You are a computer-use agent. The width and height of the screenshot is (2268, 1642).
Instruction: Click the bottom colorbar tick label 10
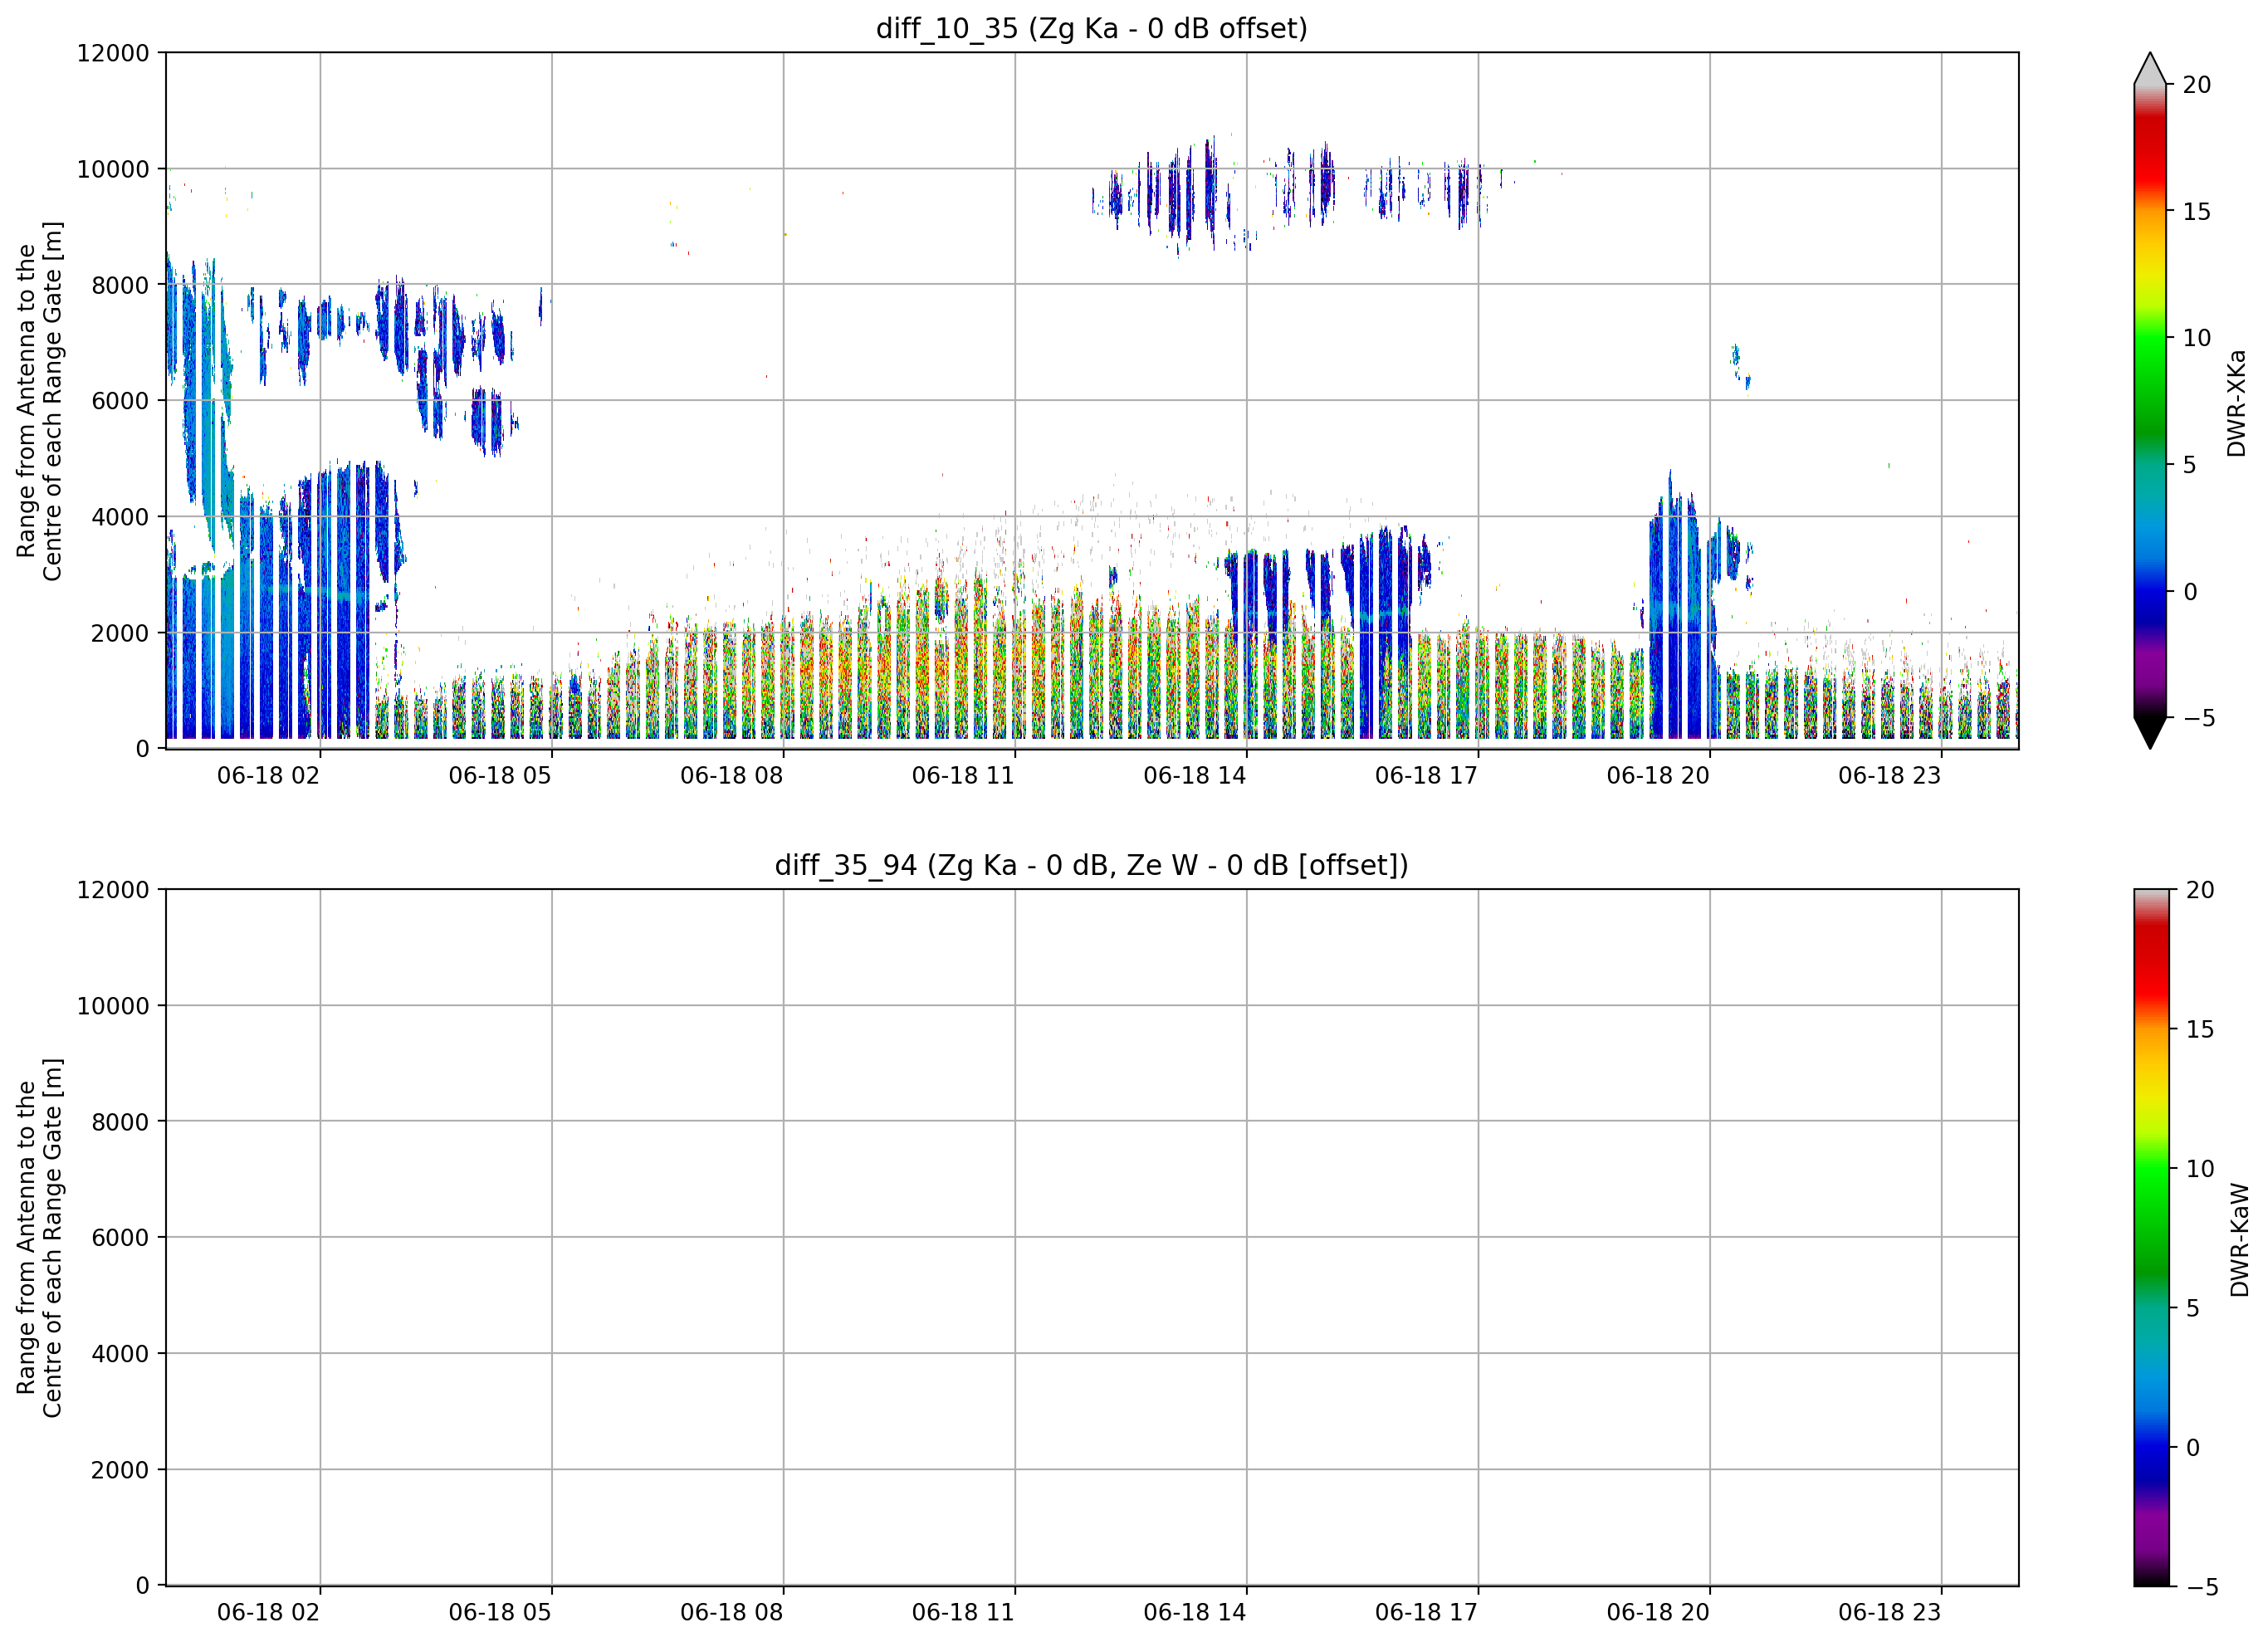[2200, 1168]
